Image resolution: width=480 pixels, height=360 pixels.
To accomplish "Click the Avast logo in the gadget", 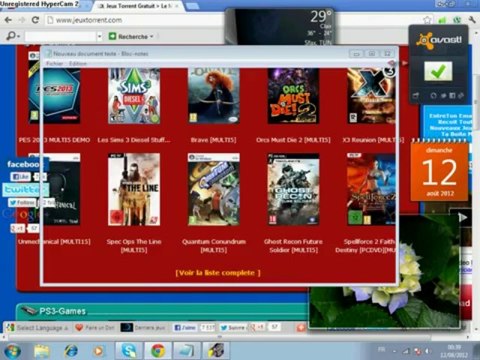I will 439,40.
